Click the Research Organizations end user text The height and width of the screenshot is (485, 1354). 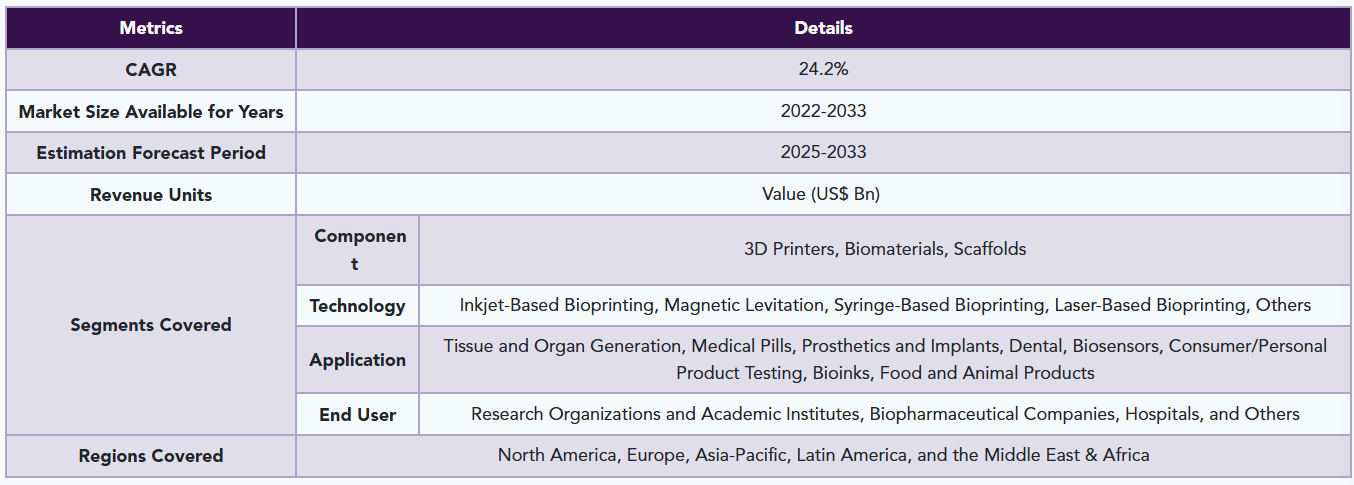coord(885,414)
